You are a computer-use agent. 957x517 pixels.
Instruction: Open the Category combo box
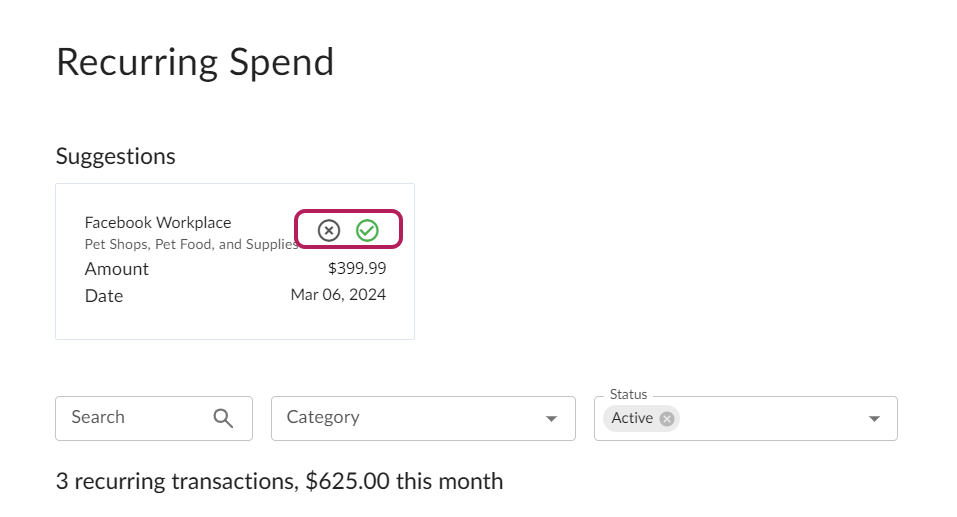tap(423, 418)
